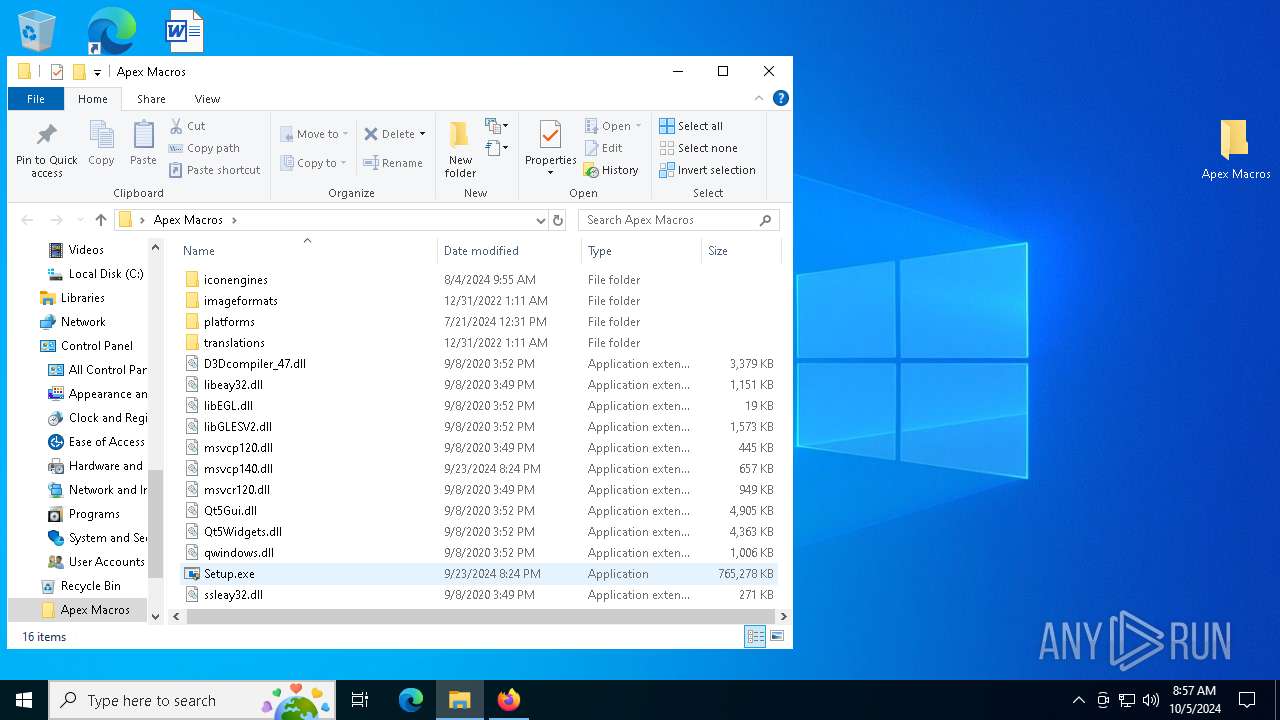Open file History

pyautogui.click(x=611, y=170)
